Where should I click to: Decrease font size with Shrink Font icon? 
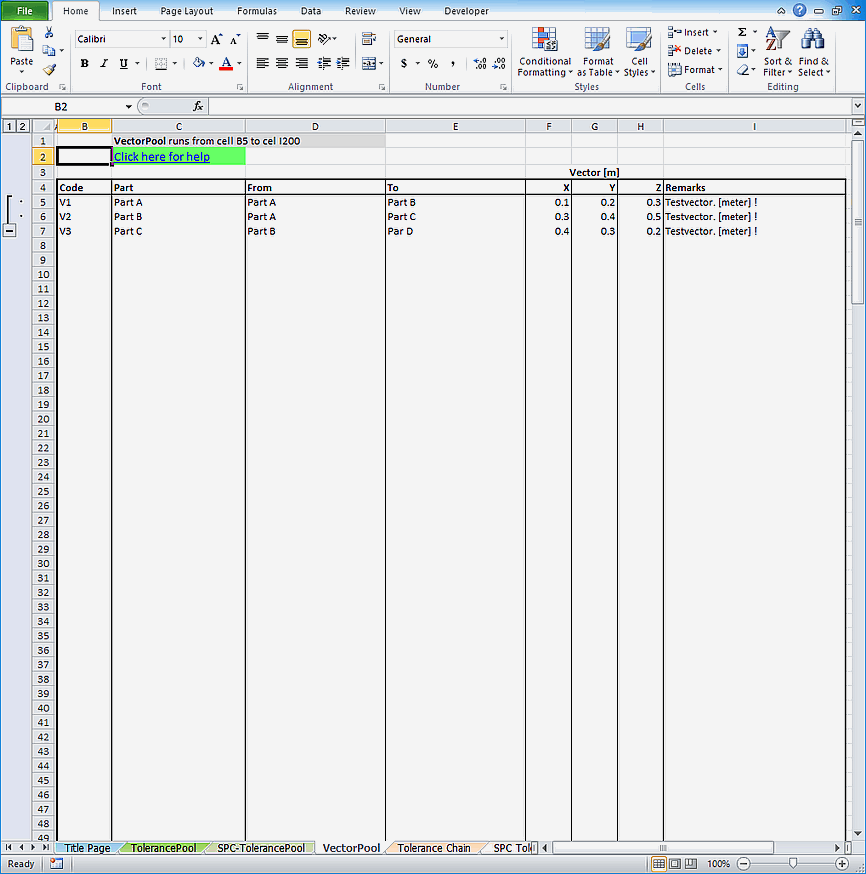coord(235,39)
